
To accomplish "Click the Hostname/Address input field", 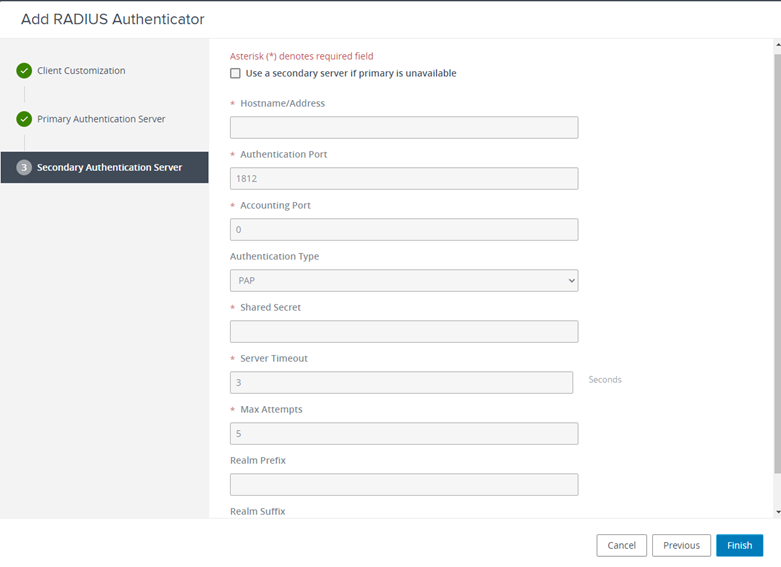I will tap(403, 127).
